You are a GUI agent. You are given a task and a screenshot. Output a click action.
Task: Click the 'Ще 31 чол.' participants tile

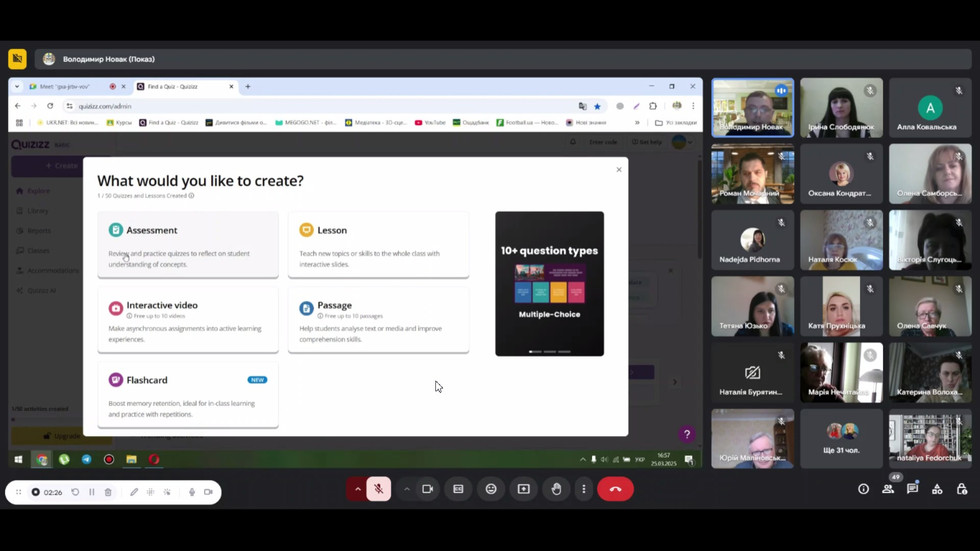click(841, 439)
